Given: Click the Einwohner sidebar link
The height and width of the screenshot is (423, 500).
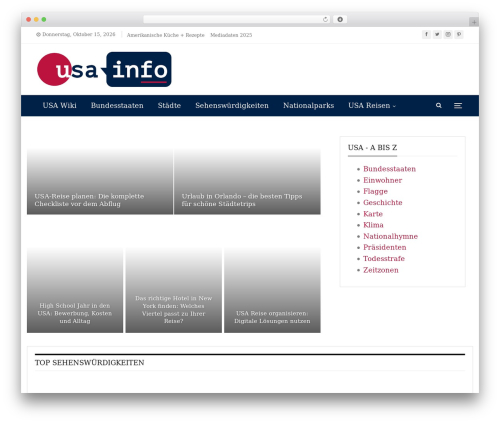Looking at the screenshot, I should coord(382,180).
